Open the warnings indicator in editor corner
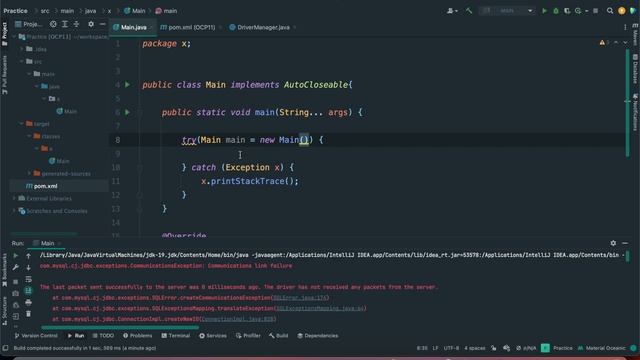 pos(604,42)
